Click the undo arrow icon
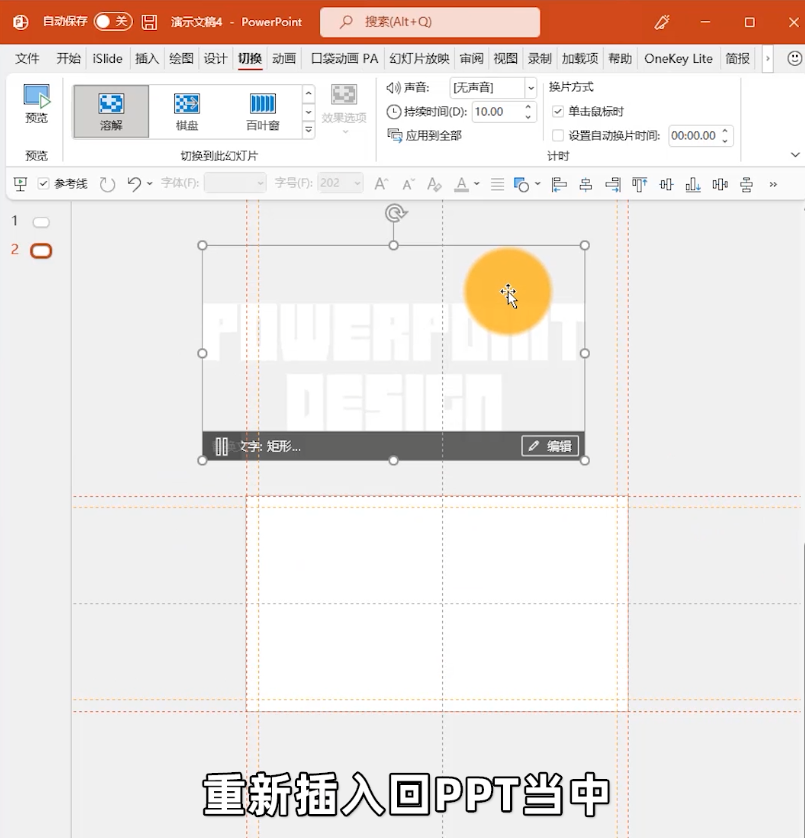 coord(134,184)
